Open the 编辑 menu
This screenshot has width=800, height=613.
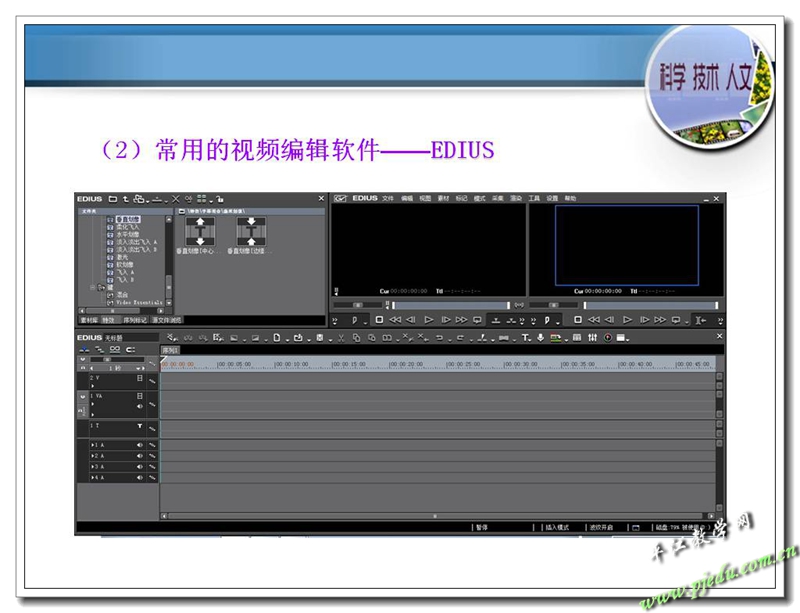click(x=407, y=199)
